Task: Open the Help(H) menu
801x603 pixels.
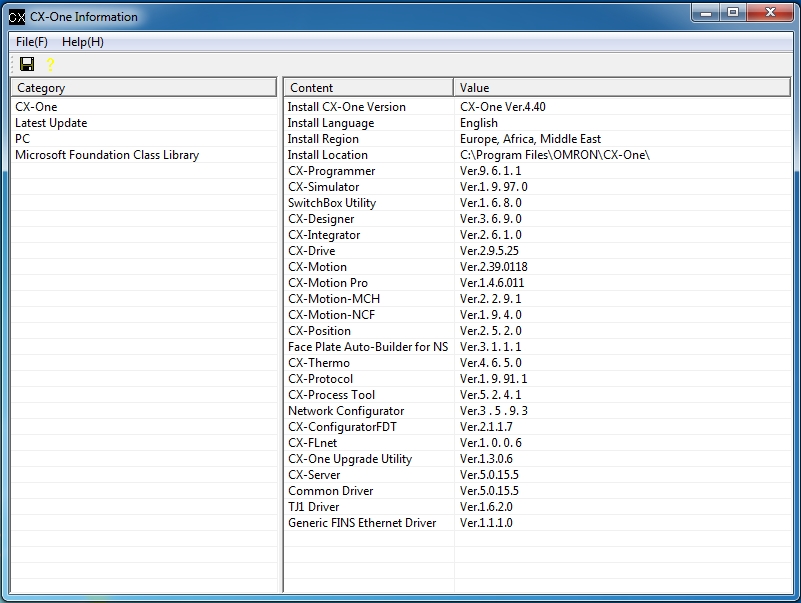Action: tap(83, 42)
